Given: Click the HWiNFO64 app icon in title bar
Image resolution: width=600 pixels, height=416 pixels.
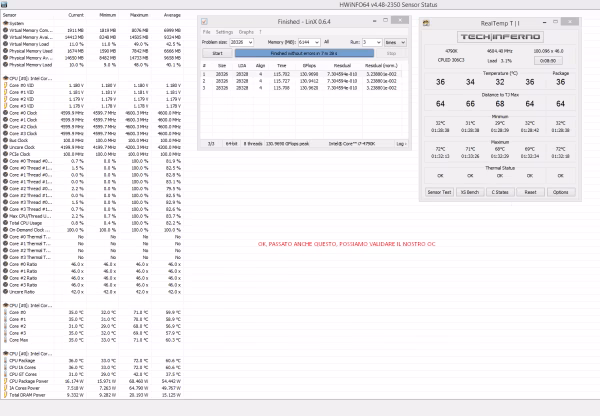Looking at the screenshot, I should [x=4, y=4].
